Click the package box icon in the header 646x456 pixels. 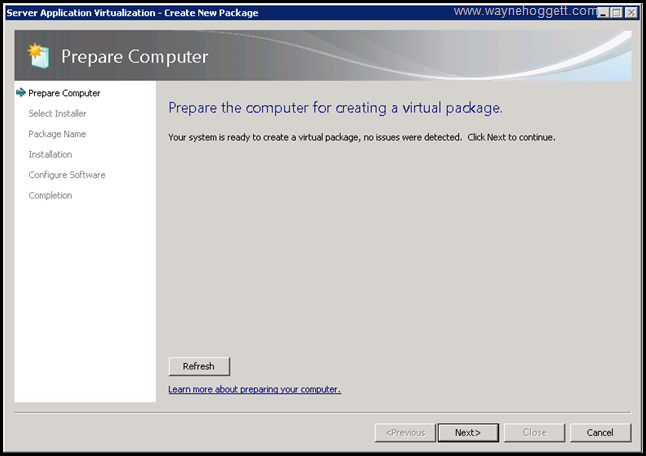pyautogui.click(x=38, y=56)
